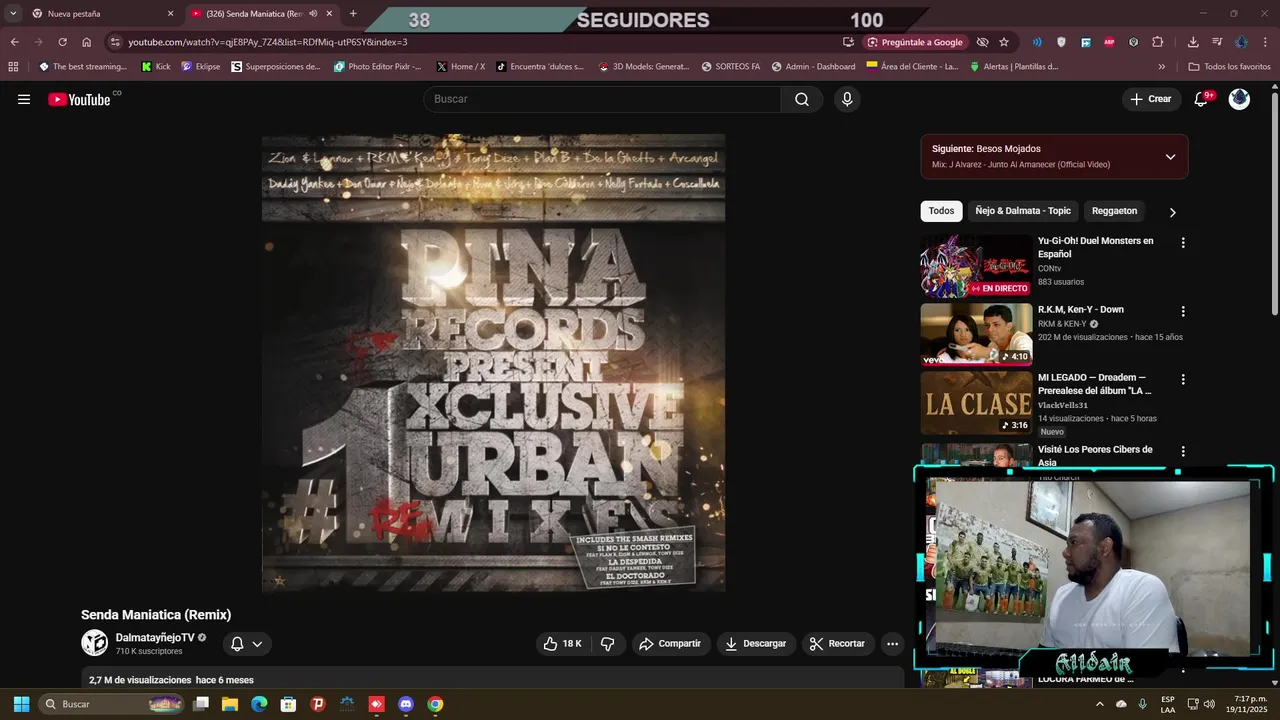The width and height of the screenshot is (1280, 720).
Task: Go back with the browser back arrow
Action: coord(14,42)
